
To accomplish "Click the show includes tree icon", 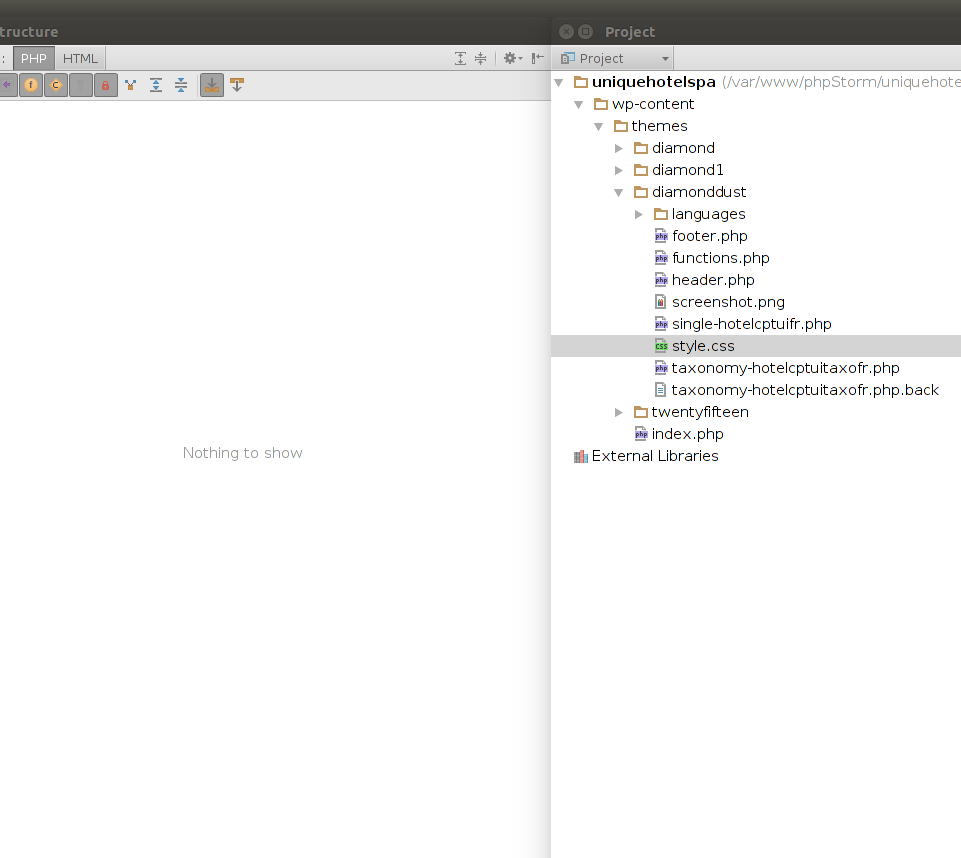I will pos(131,85).
